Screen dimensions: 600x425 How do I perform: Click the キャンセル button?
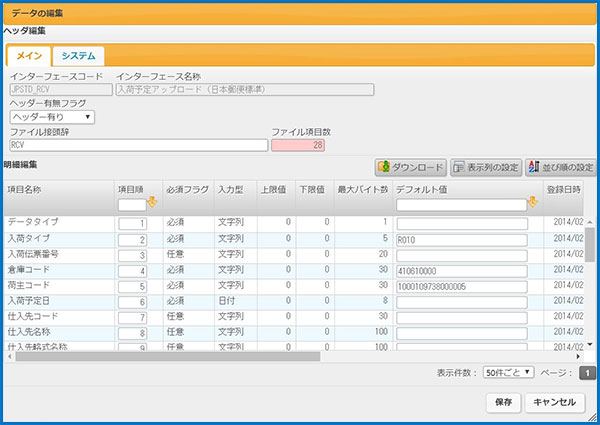553,402
